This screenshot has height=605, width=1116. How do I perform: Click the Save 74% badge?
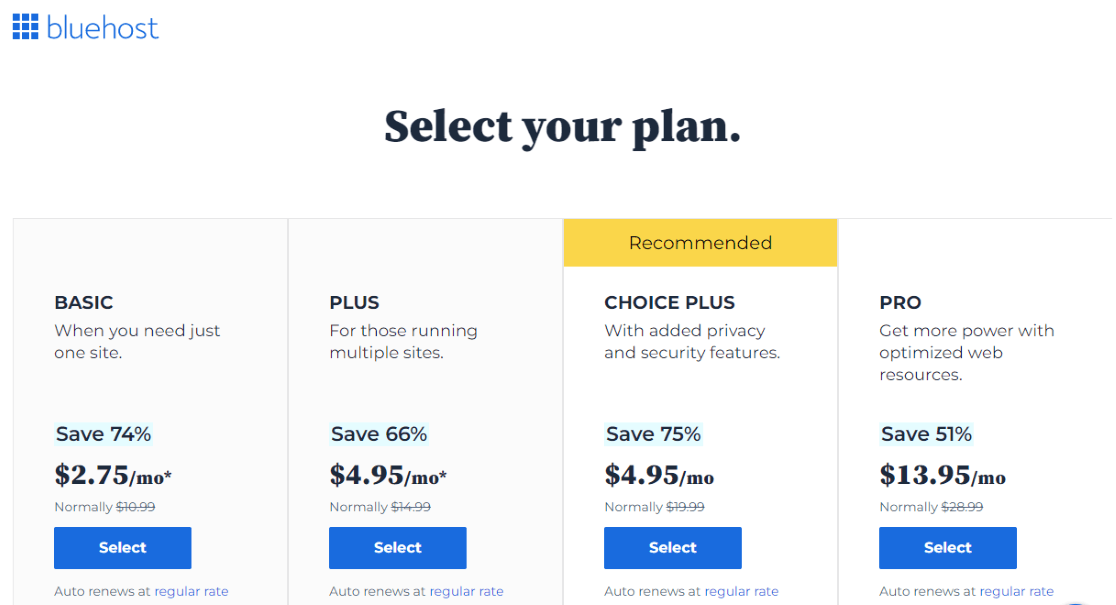tap(104, 434)
